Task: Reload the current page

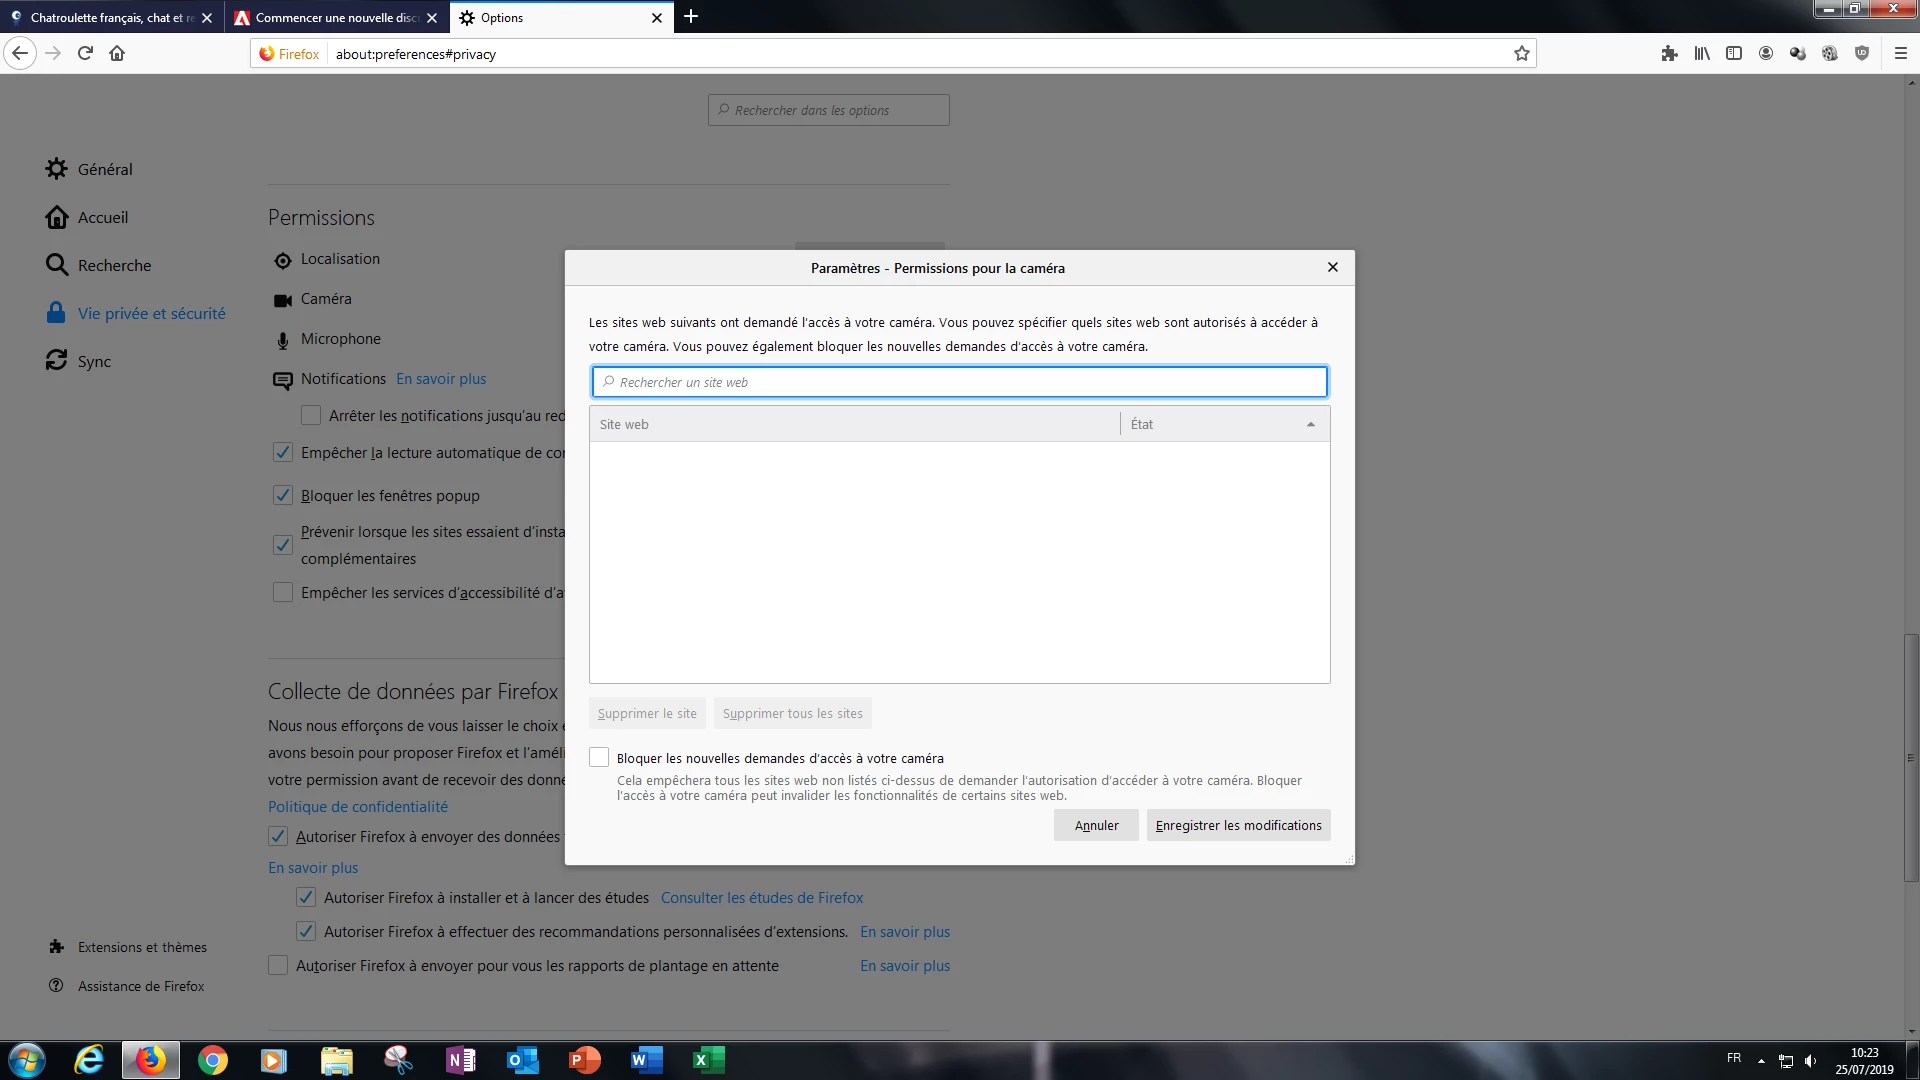Action: (x=85, y=54)
